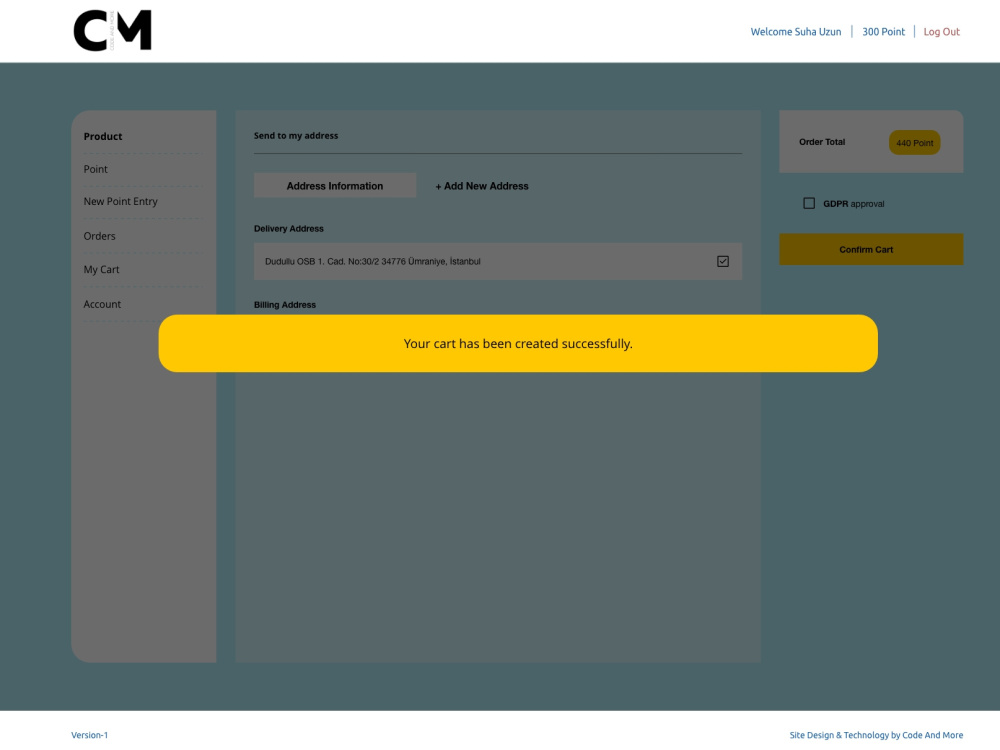The width and height of the screenshot is (1000, 750).
Task: Open the Product menu item
Action: pos(103,136)
